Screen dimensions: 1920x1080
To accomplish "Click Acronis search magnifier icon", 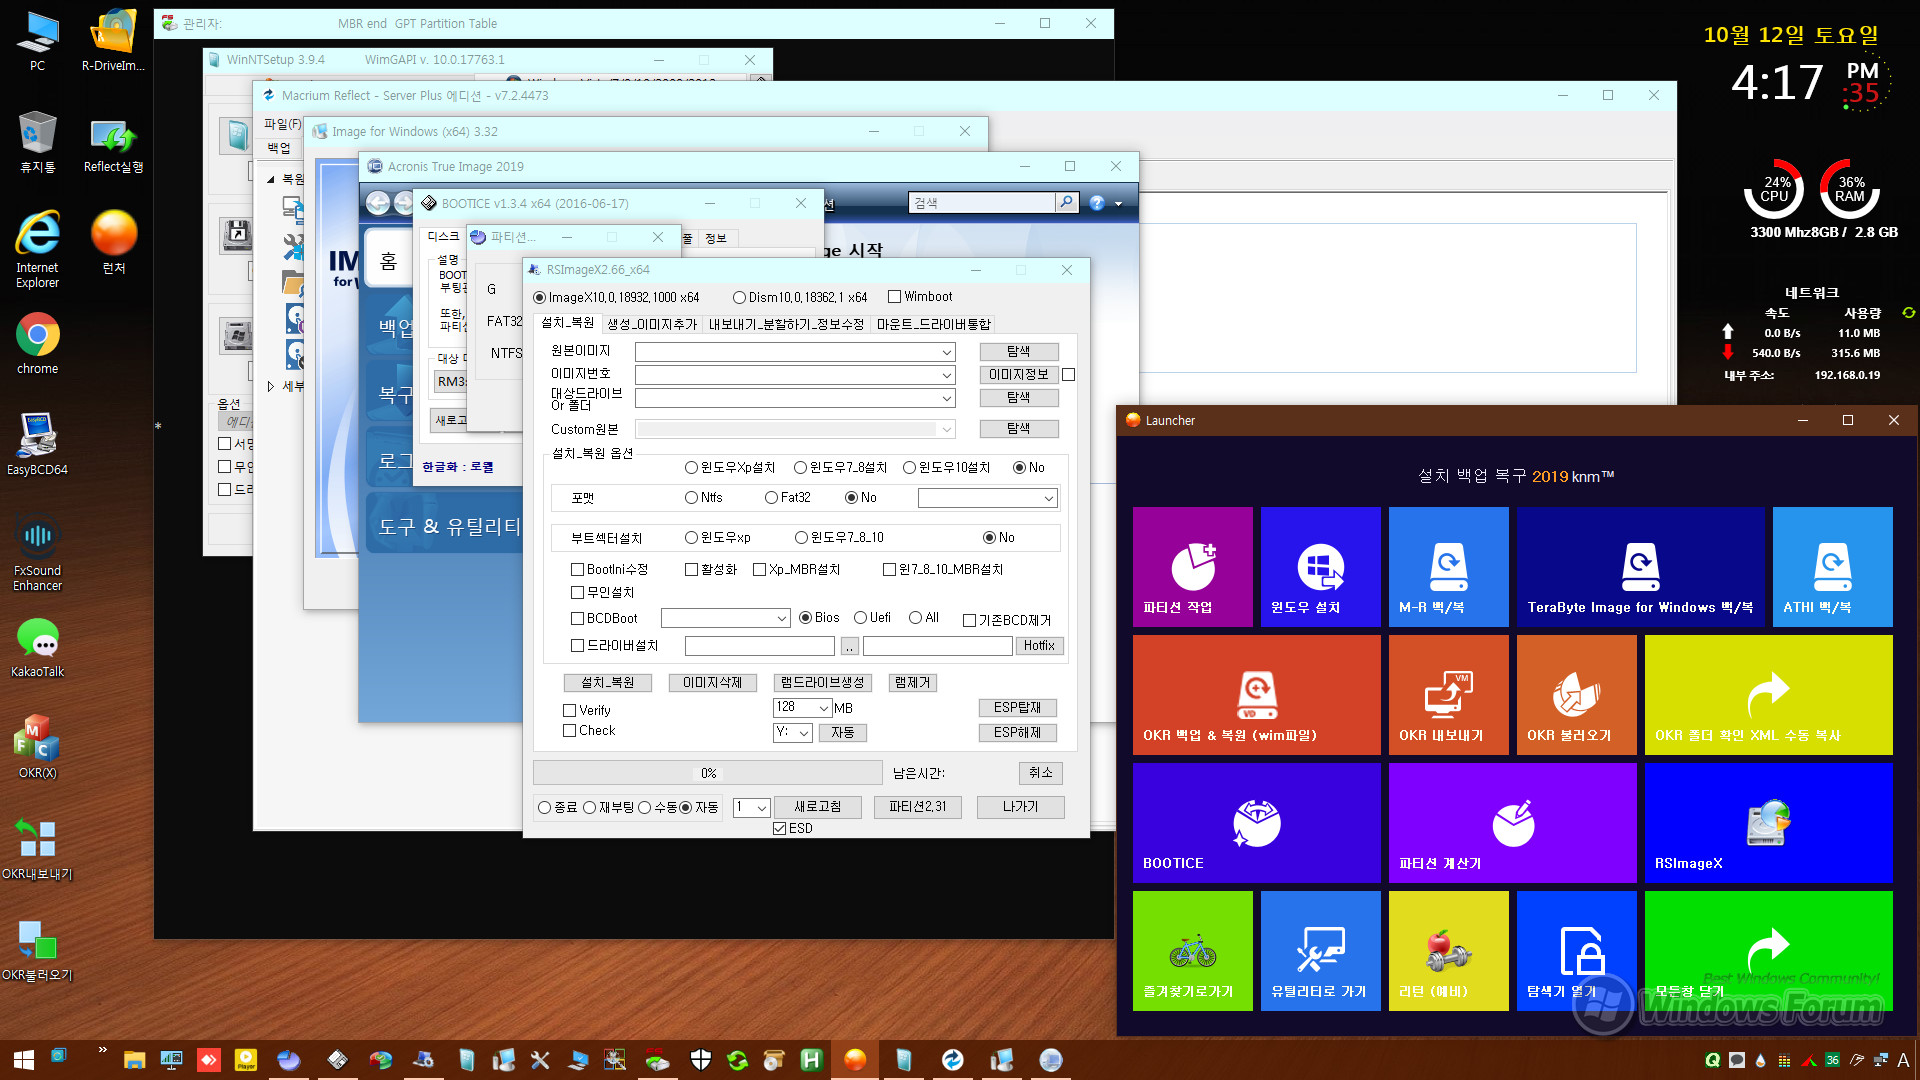I will (x=1066, y=202).
